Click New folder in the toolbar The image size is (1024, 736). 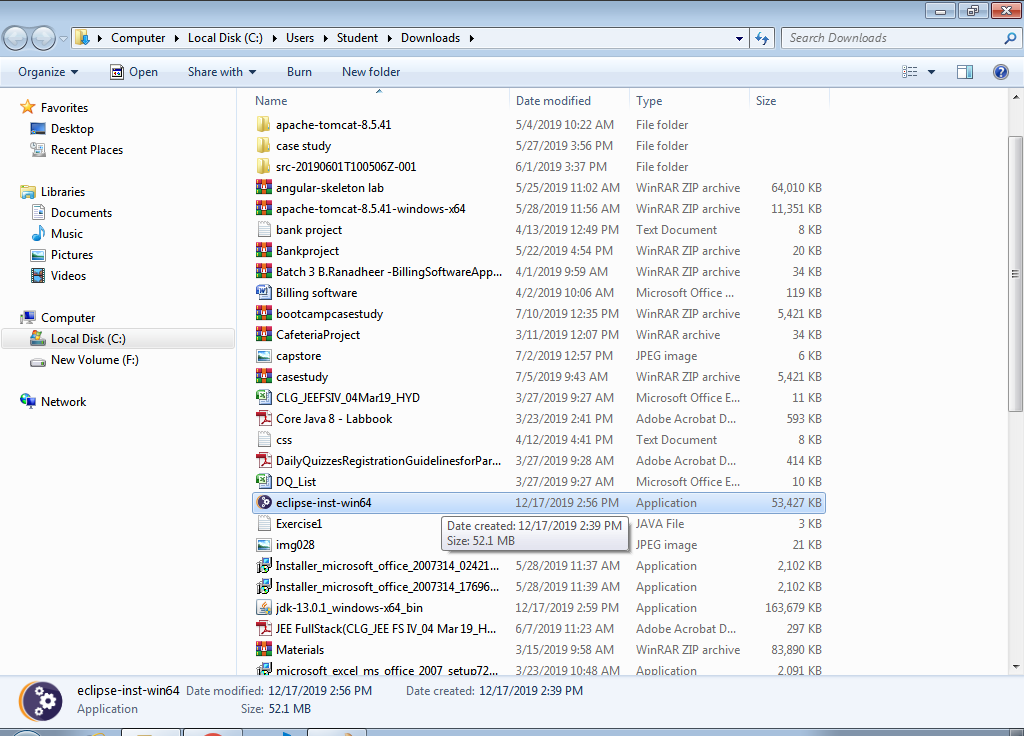pos(371,72)
